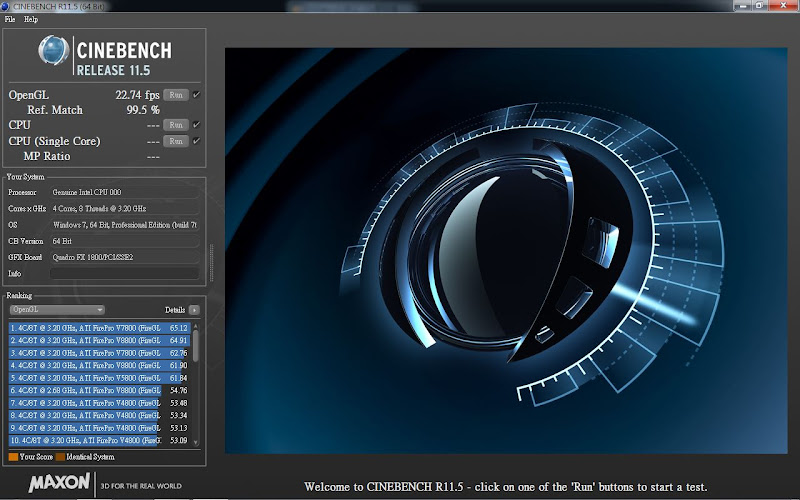The image size is (800, 500).
Task: Select ranking entry 2 with score 64.91
Action: (99, 340)
